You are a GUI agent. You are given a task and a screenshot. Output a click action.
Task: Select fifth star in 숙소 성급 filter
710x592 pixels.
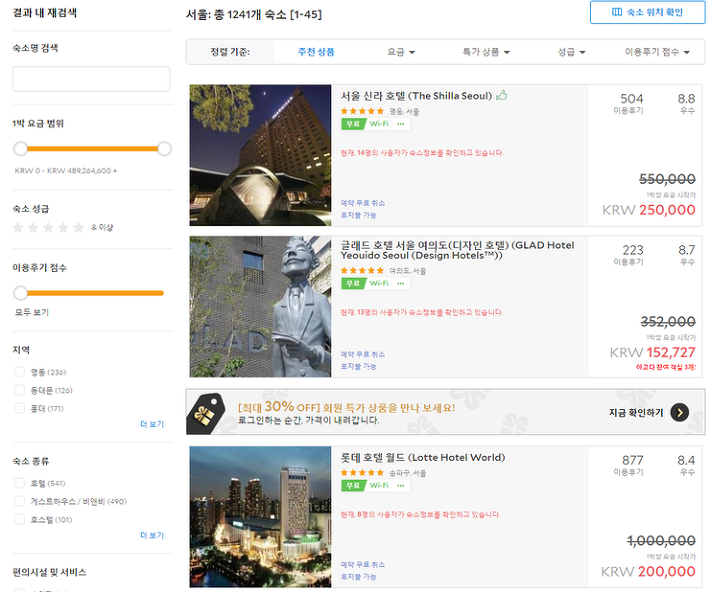[x=79, y=227]
